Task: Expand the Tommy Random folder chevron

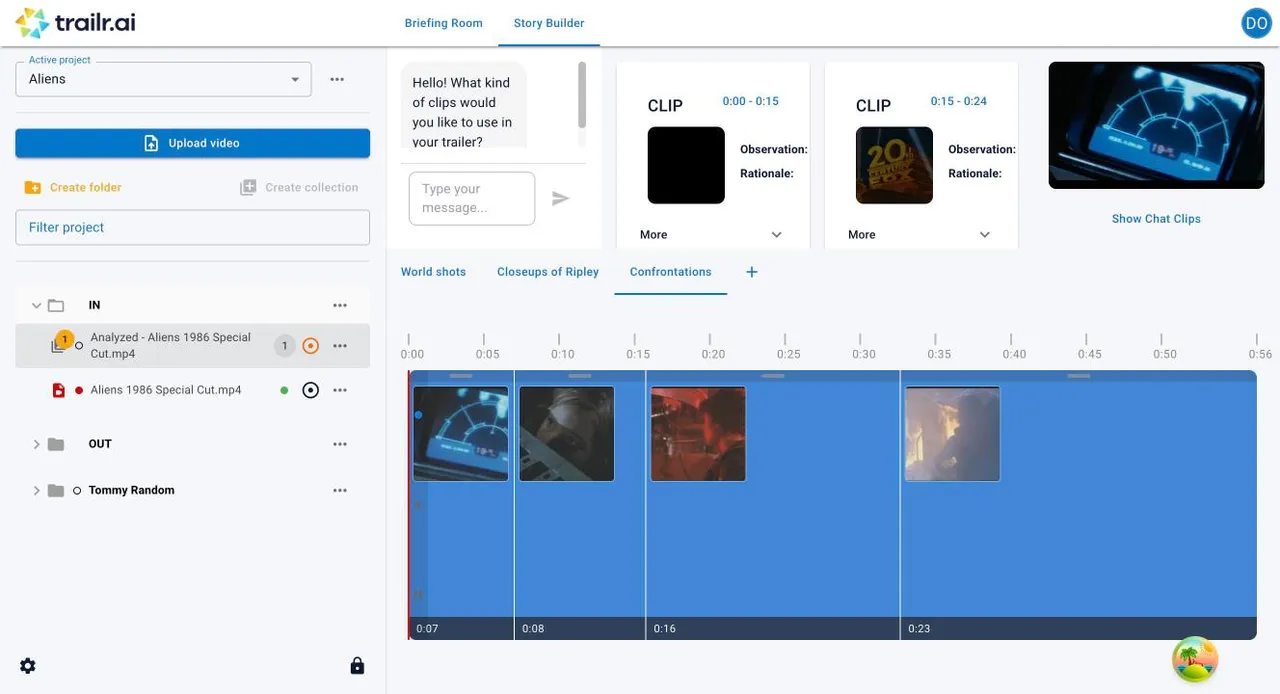Action: pyautogui.click(x=36, y=490)
